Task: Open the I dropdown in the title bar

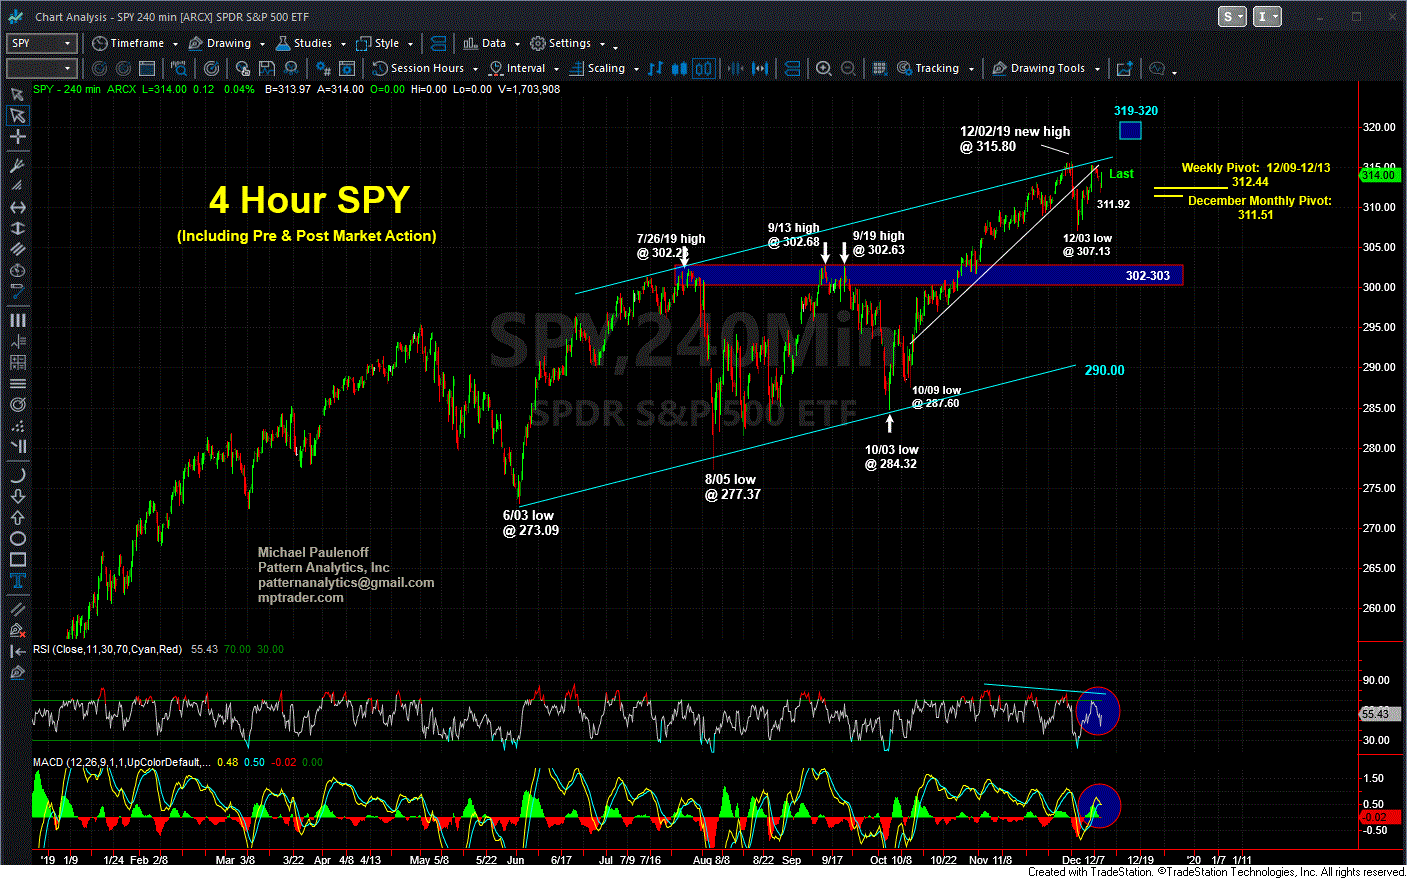Action: pyautogui.click(x=1267, y=16)
